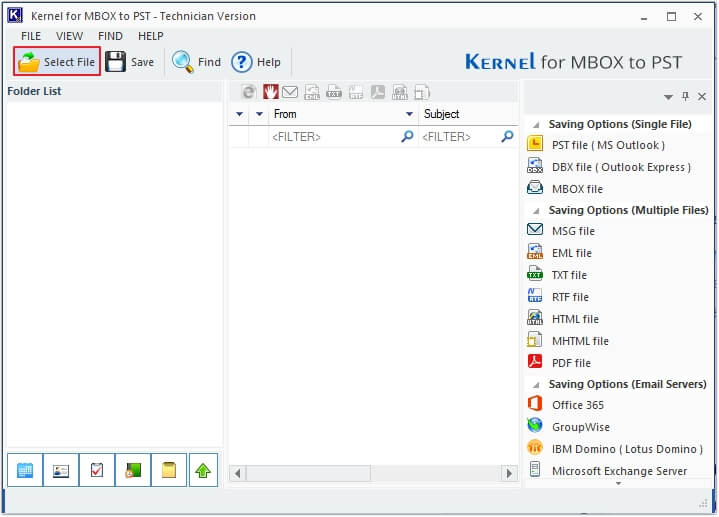719x517 pixels.
Task: Open the saving options pane dropdown arrow
Action: tap(668, 97)
